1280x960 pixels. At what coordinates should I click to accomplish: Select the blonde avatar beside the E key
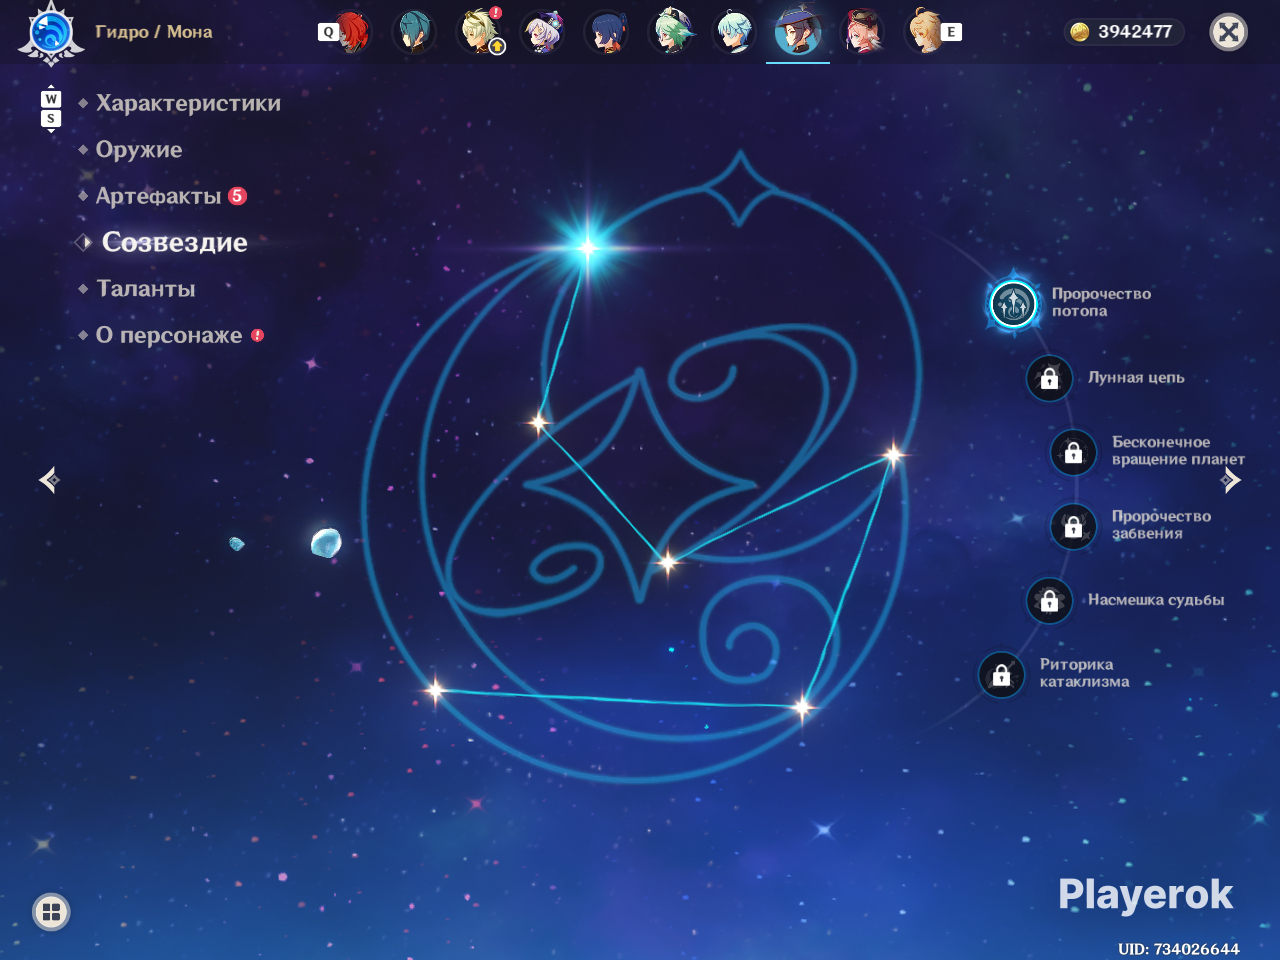(925, 32)
